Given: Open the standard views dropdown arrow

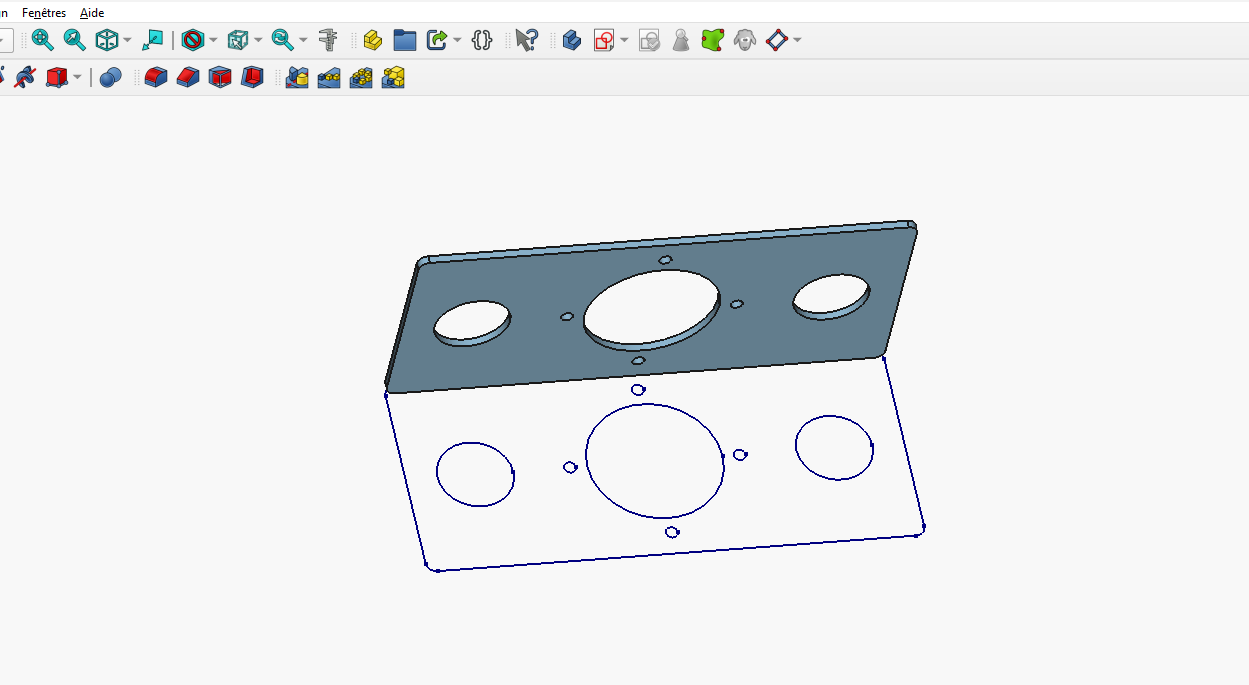Looking at the screenshot, I should (x=127, y=40).
